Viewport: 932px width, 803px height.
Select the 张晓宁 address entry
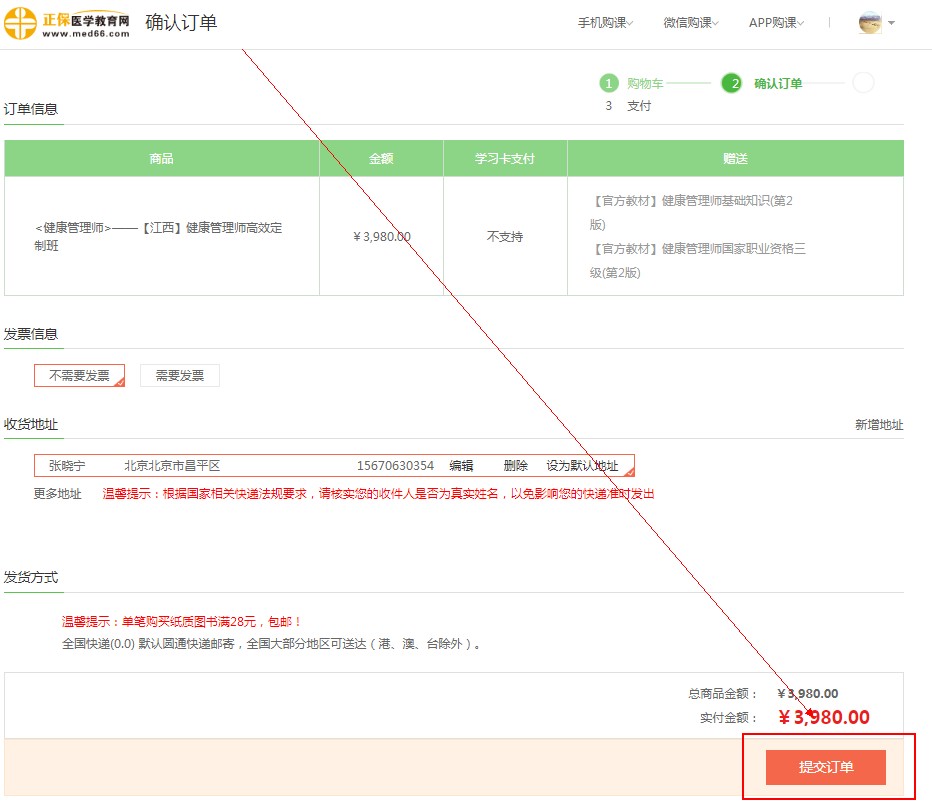(67, 466)
